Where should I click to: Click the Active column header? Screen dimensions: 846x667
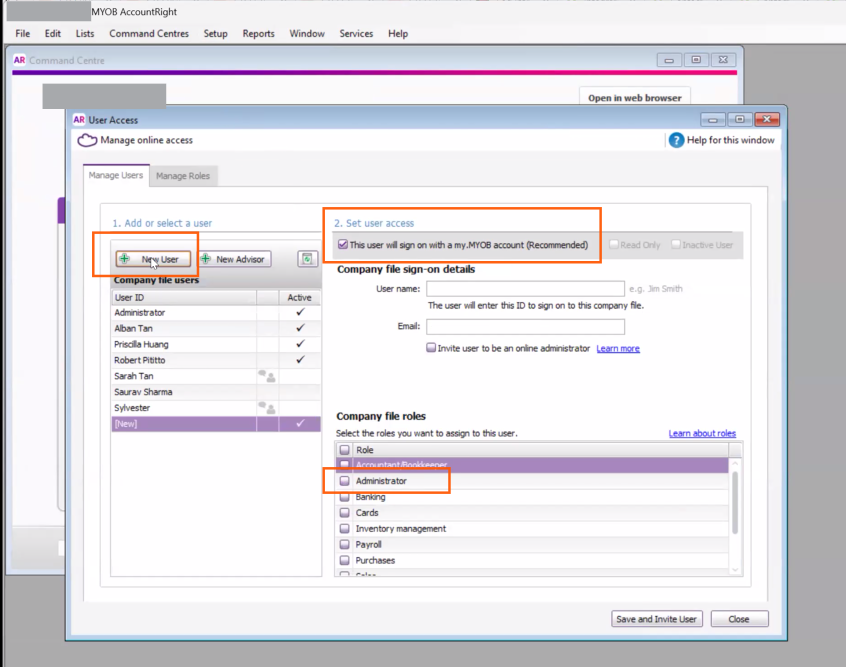pyautogui.click(x=299, y=297)
